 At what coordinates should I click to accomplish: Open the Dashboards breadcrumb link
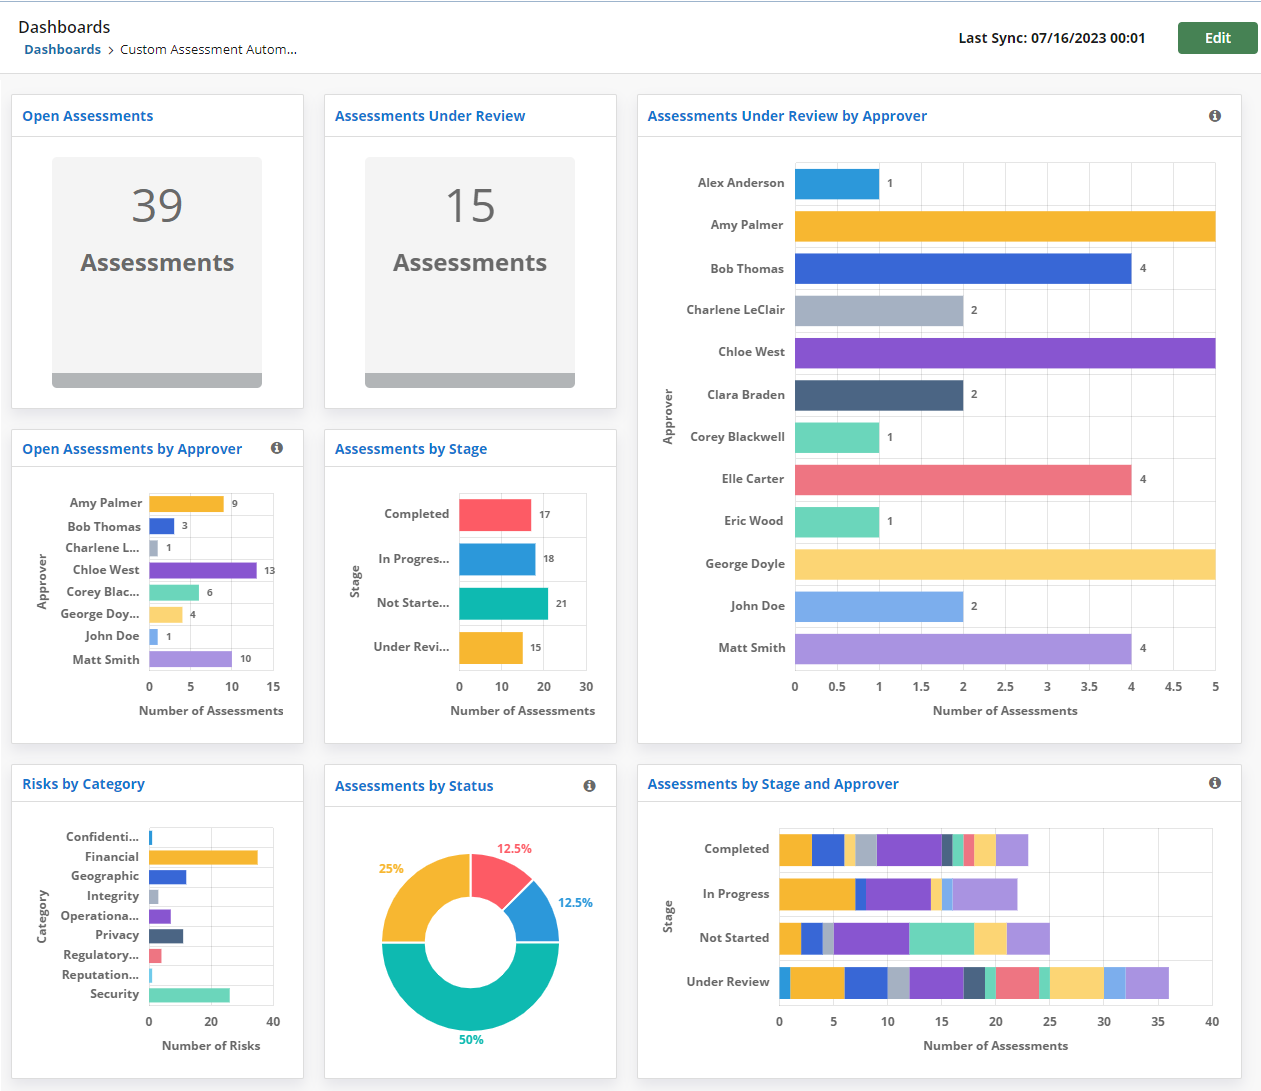tap(62, 49)
